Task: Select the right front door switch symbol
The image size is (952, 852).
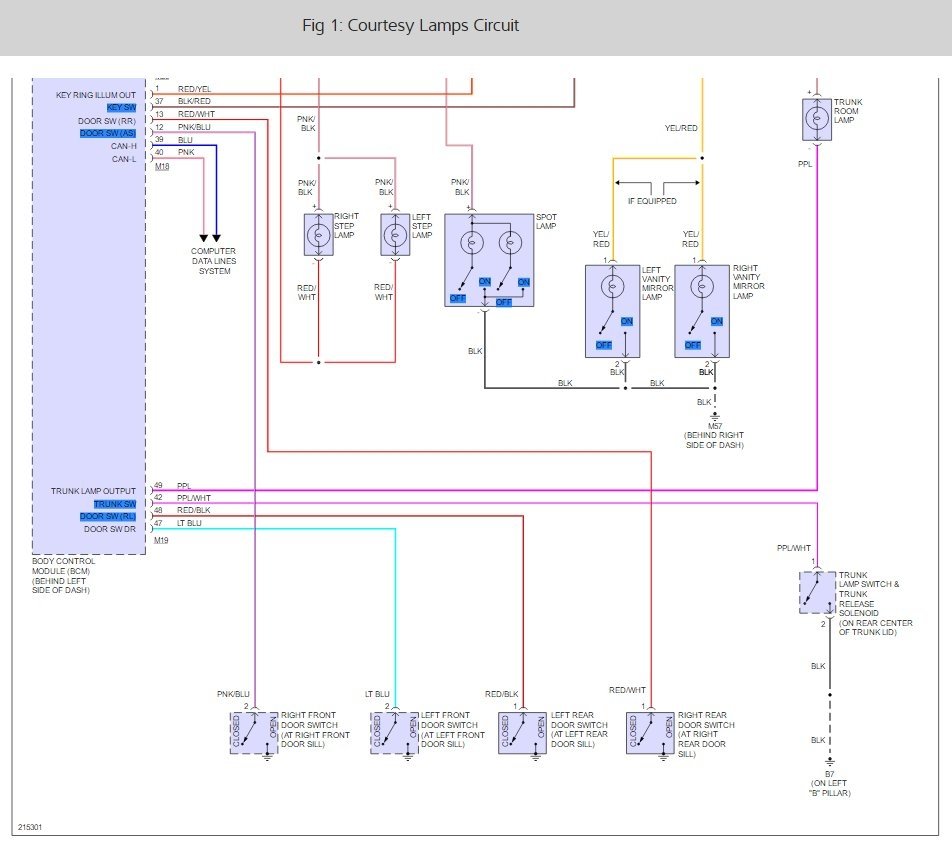Action: [254, 733]
